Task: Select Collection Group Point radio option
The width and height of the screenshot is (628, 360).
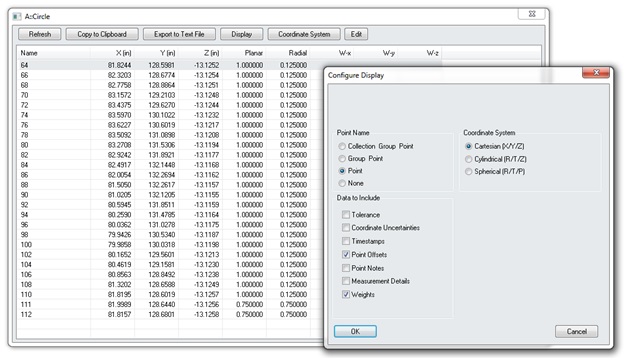Action: pos(342,147)
